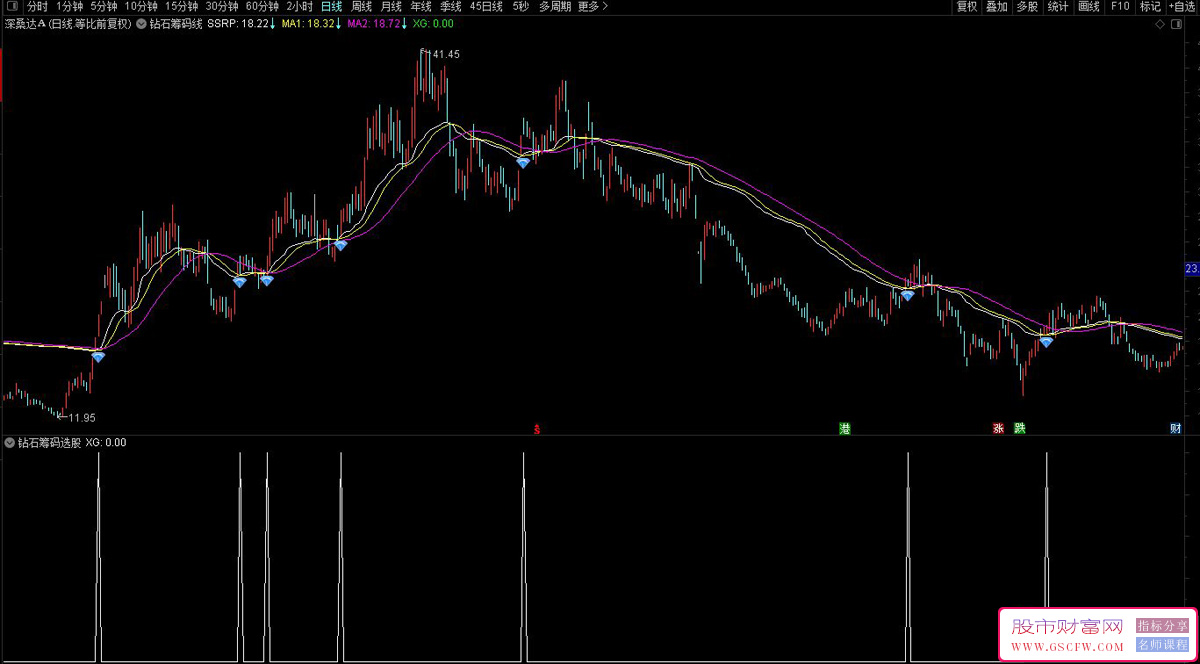Select the 2小时 period
This screenshot has height=664, width=1200.
300,6
